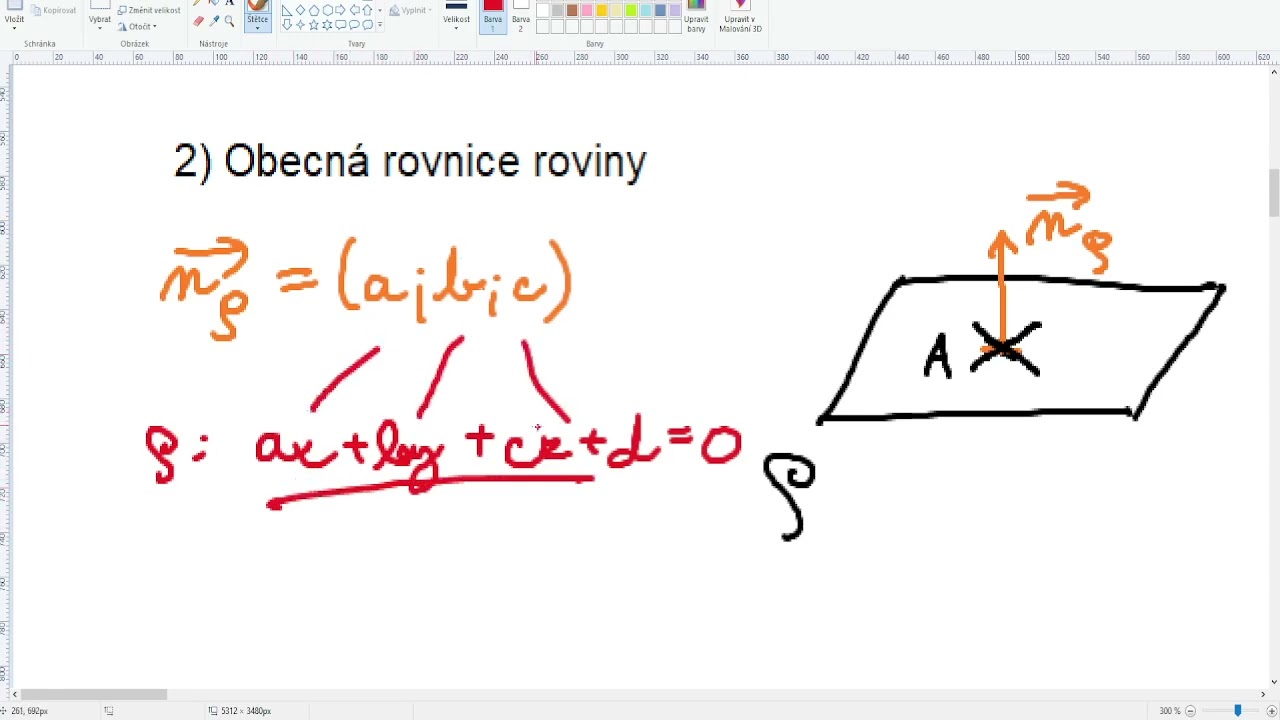Pick the light turquoise color swatch
Screen dimensions: 1280x720
click(x=646, y=10)
